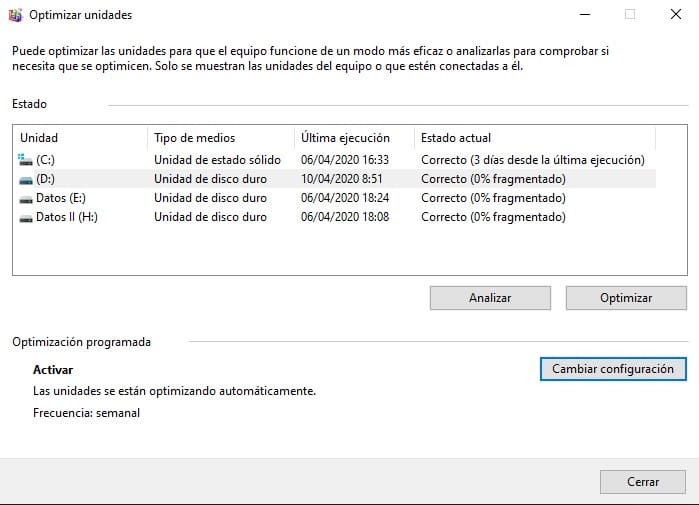Click the 'Optimización programada' section heading
699x505 pixels.
82,342
